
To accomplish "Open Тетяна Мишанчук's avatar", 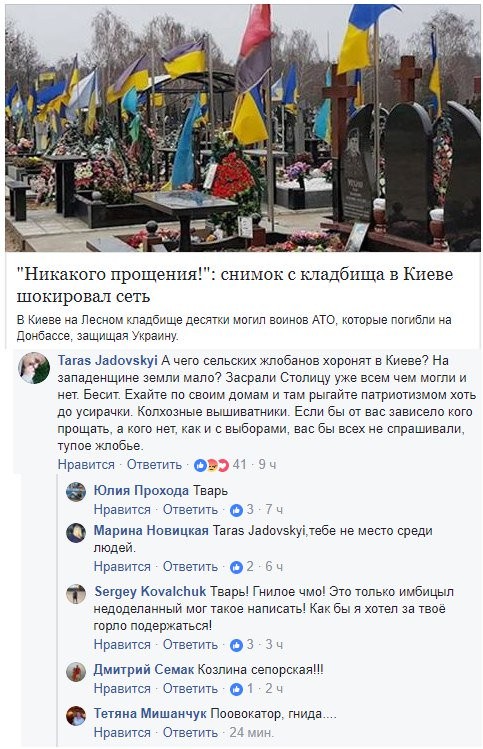I will tap(76, 716).
